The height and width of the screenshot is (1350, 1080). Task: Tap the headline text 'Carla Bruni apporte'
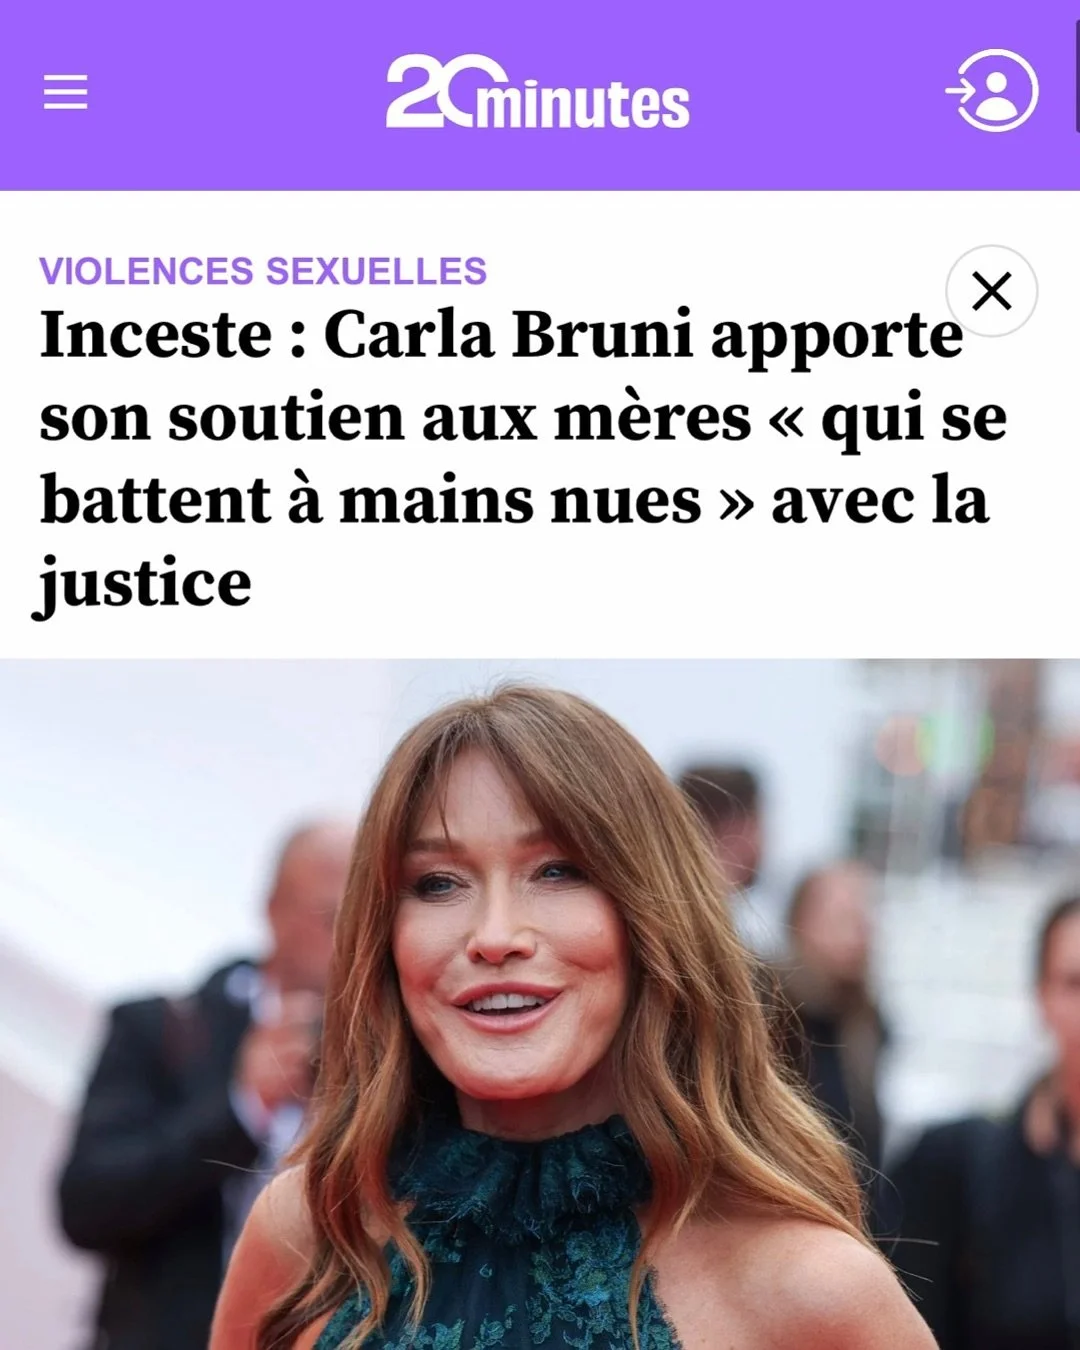643,336
